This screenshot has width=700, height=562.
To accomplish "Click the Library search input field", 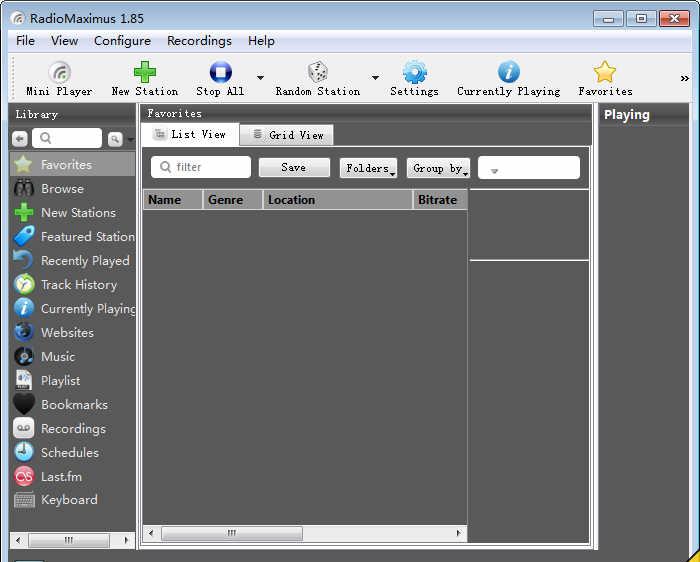I will 67,138.
